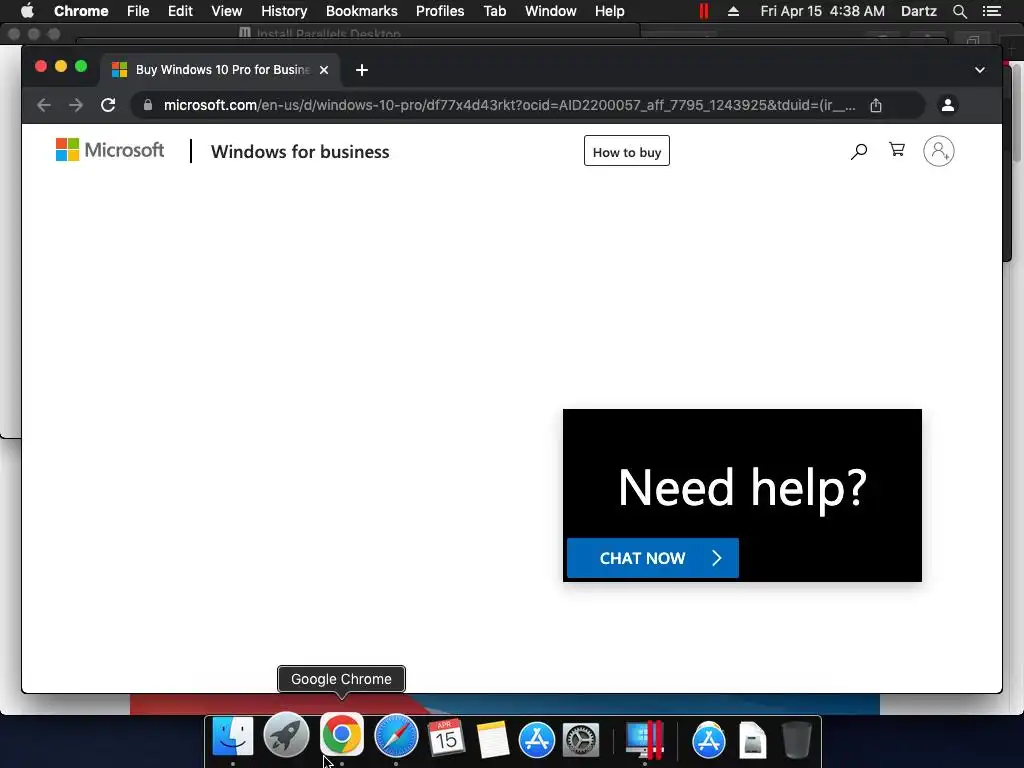Open Finder from the Dock
The image size is (1024, 768).
232,737
